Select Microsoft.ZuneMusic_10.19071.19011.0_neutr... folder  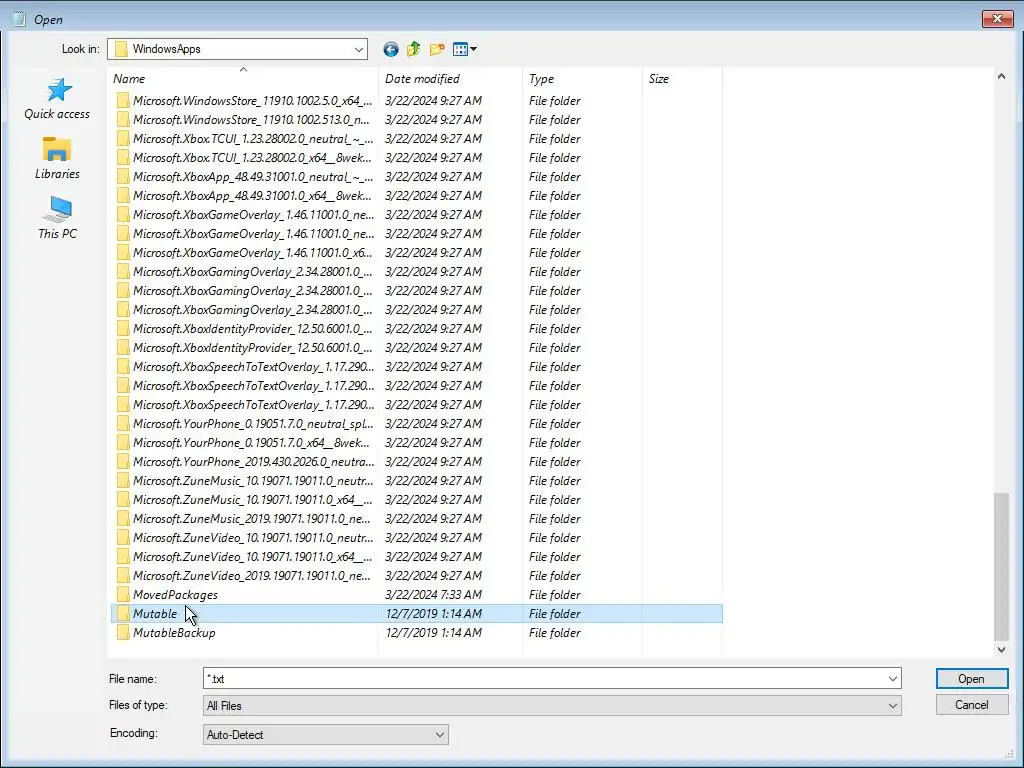(x=253, y=481)
